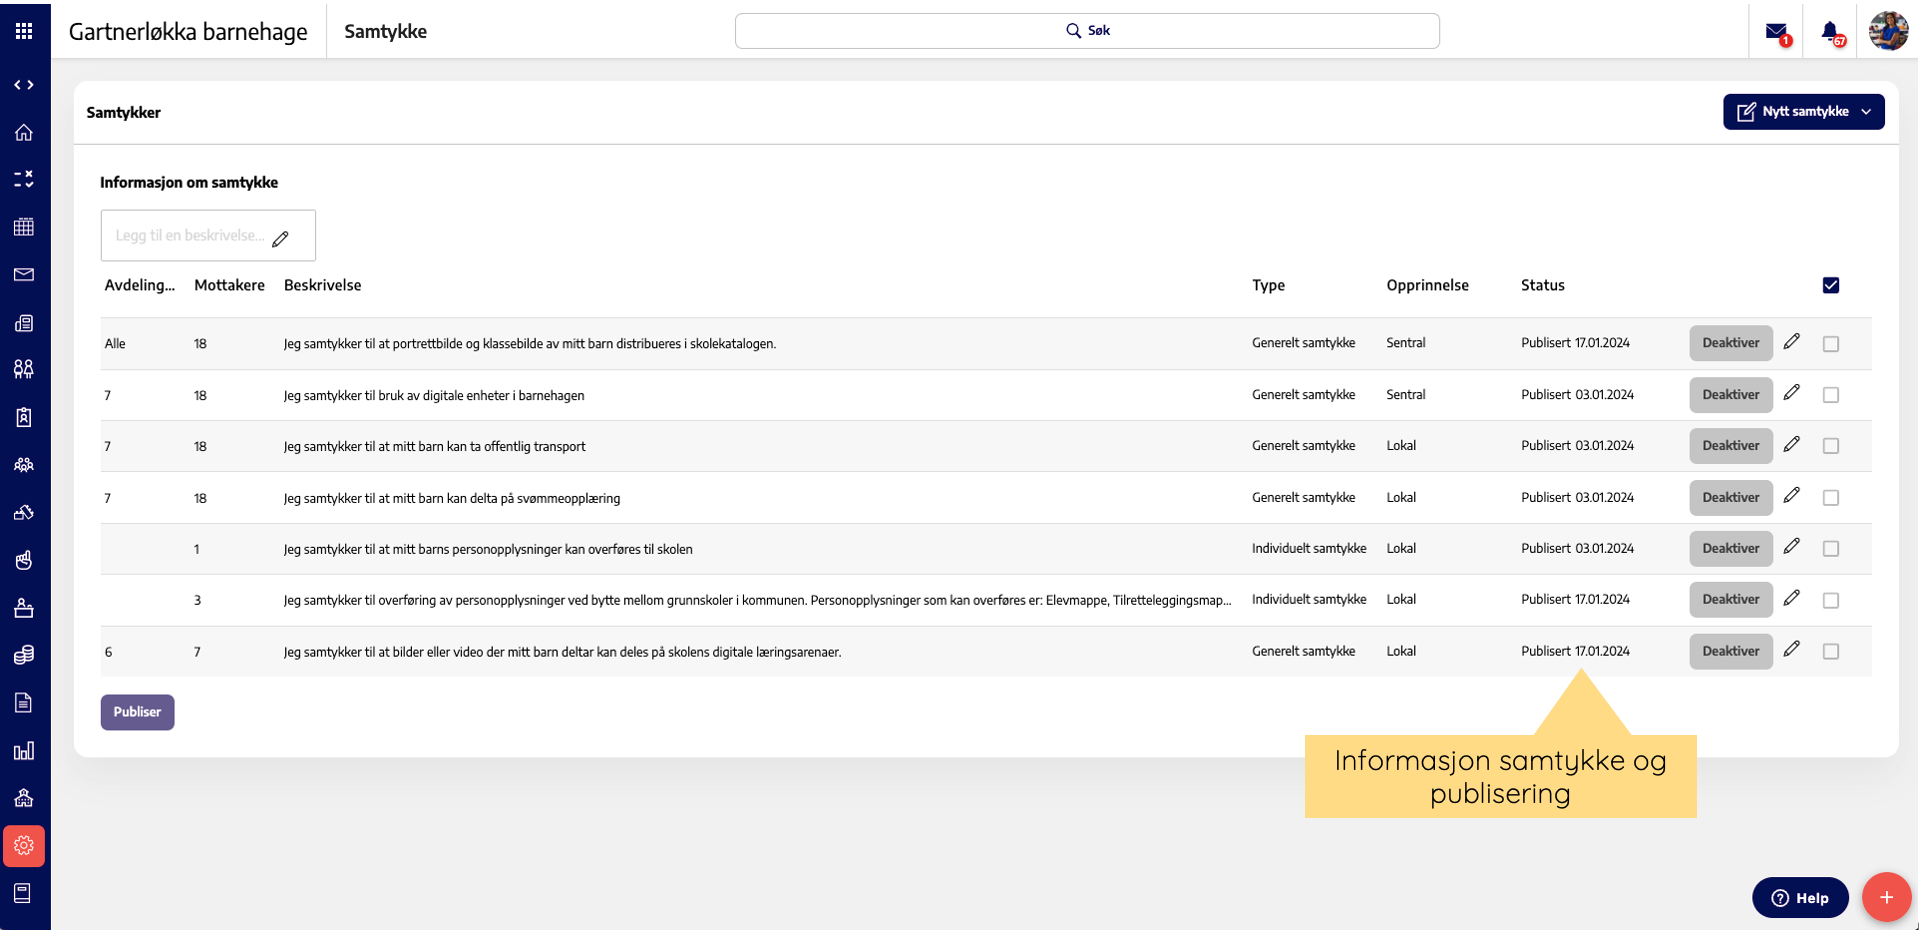
Task: Click the Publiser button
Action: click(x=137, y=712)
